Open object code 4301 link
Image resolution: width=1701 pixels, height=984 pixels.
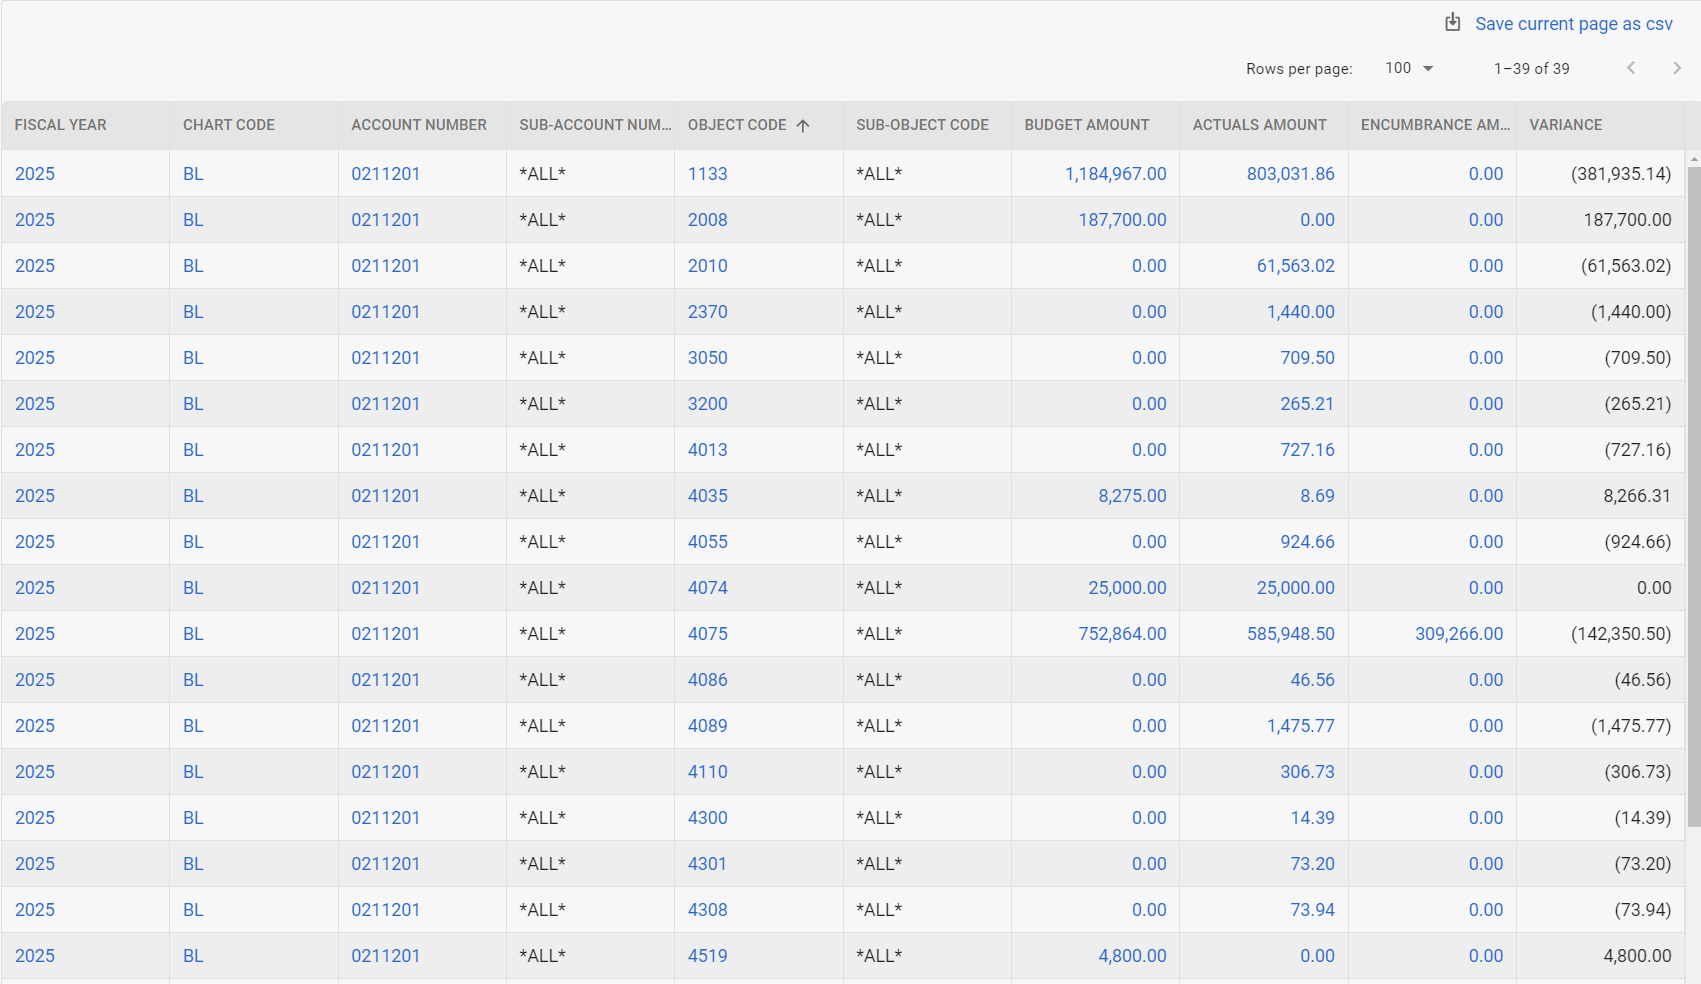(x=707, y=864)
